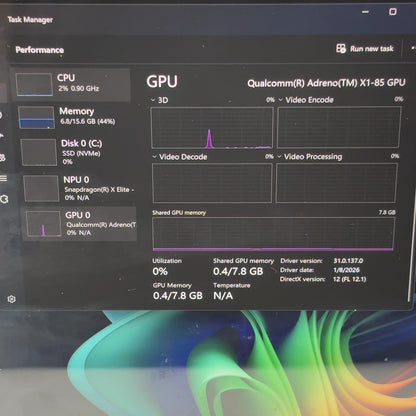Screen dimensions: 416x416
Task: Click the '0.4/7.8 GB' under GPU Memory
Action: (x=178, y=296)
